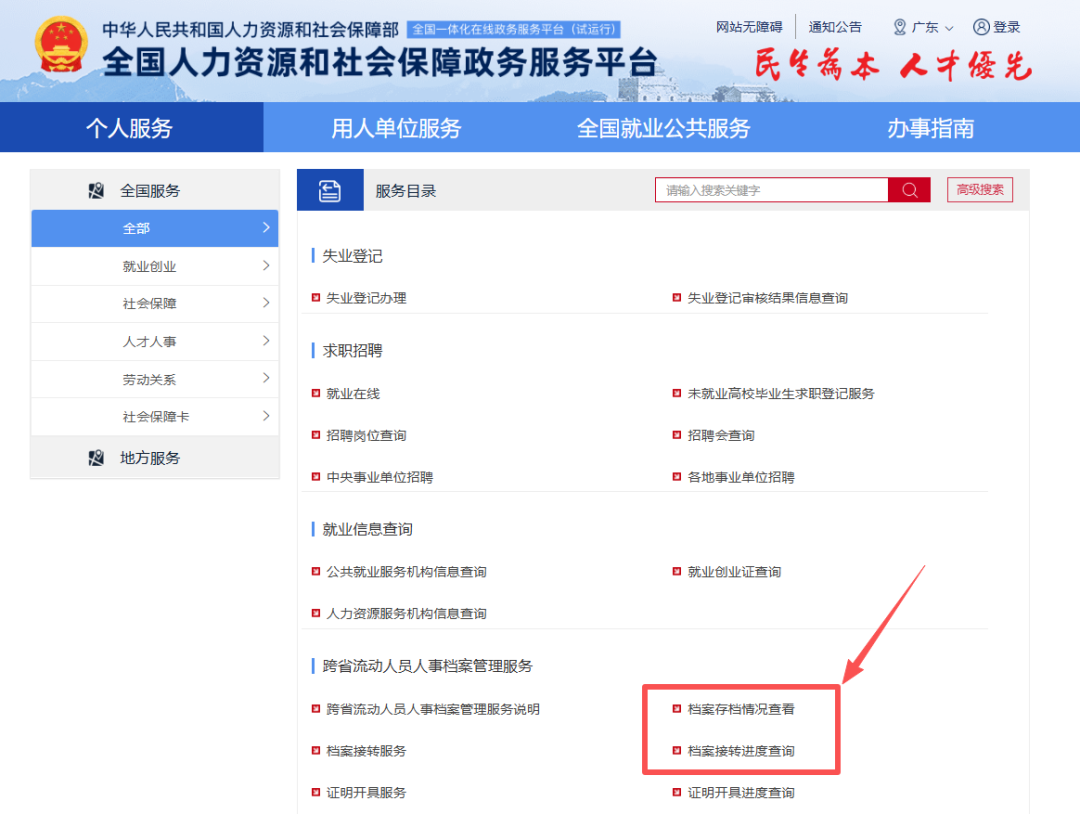1080x814 pixels.
Task: Click the red bullet icon before 就业在线
Action: coord(315,393)
